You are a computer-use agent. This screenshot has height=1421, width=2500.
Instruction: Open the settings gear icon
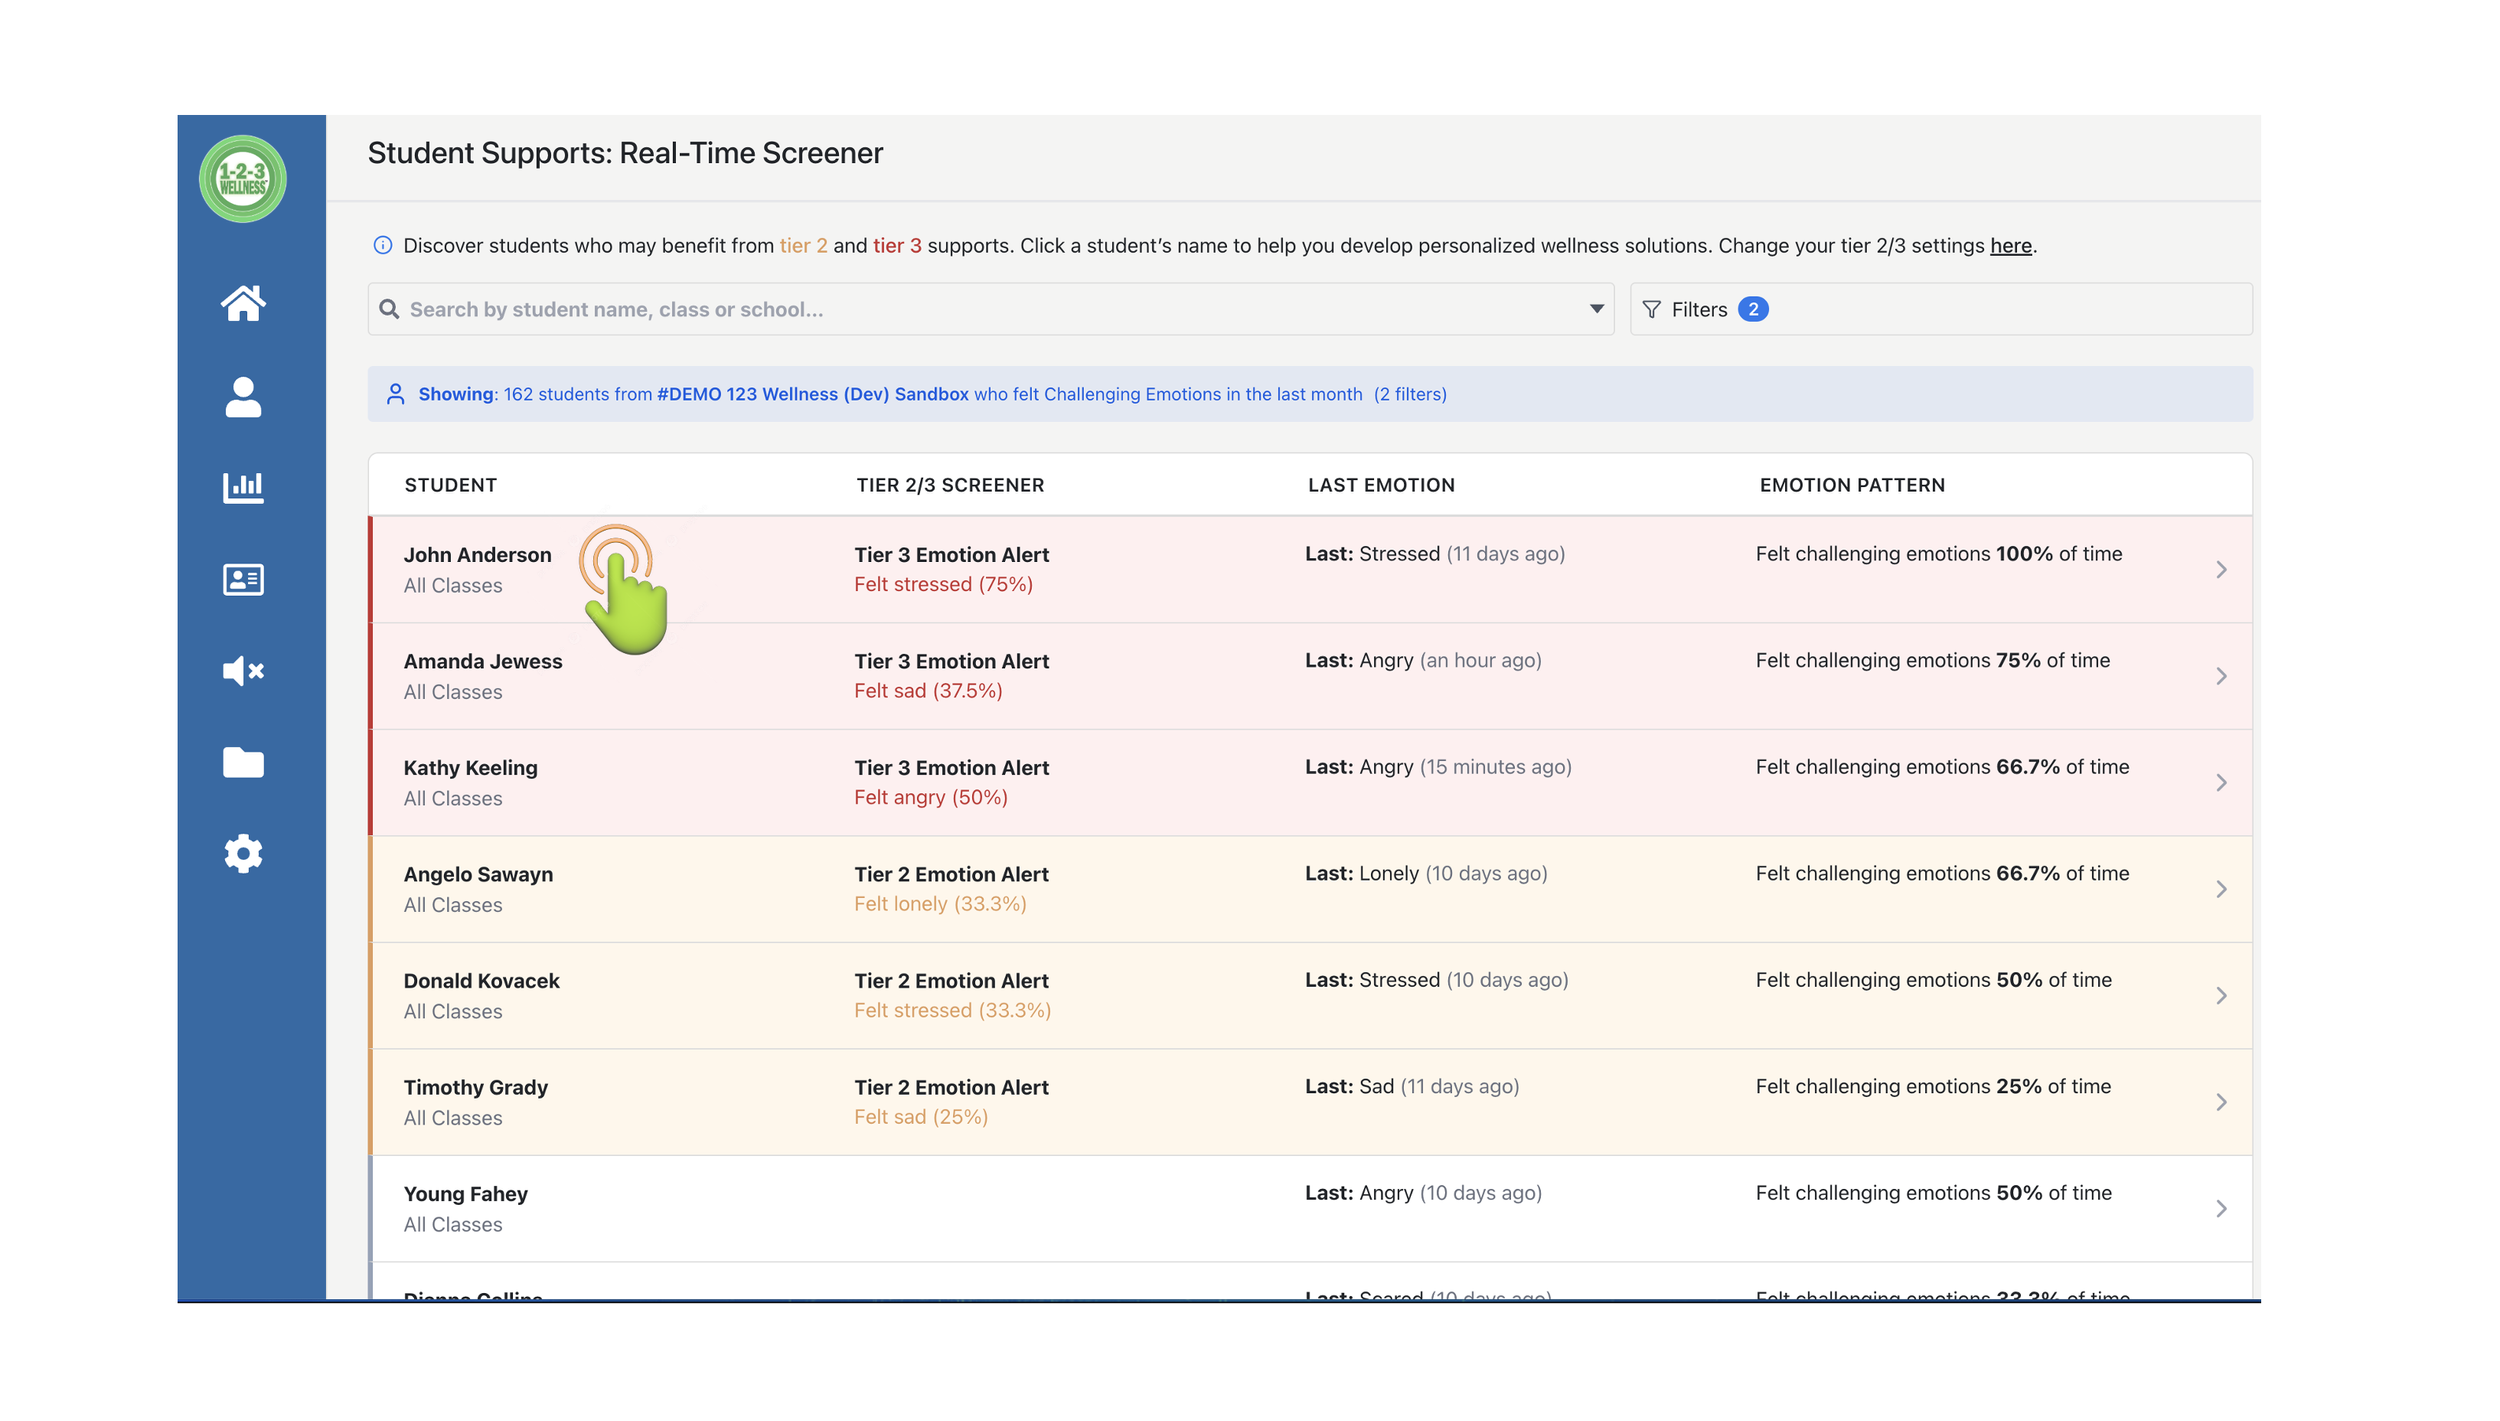[x=243, y=854]
